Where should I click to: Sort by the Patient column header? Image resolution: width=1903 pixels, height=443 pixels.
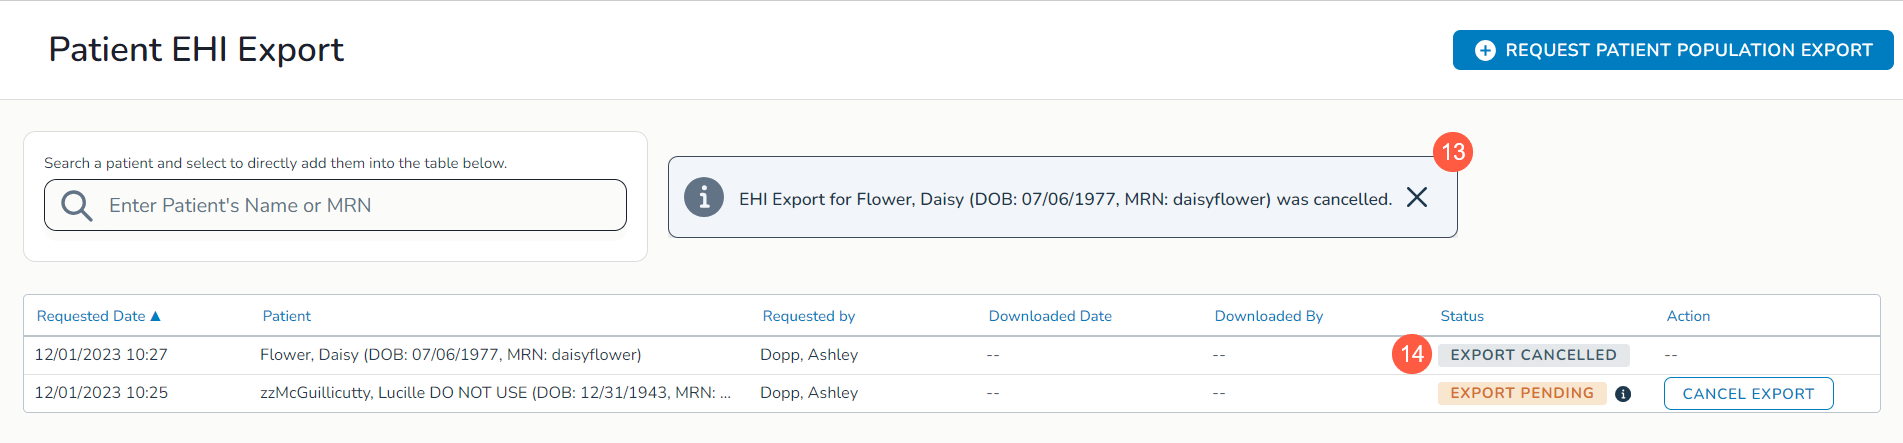pos(287,316)
